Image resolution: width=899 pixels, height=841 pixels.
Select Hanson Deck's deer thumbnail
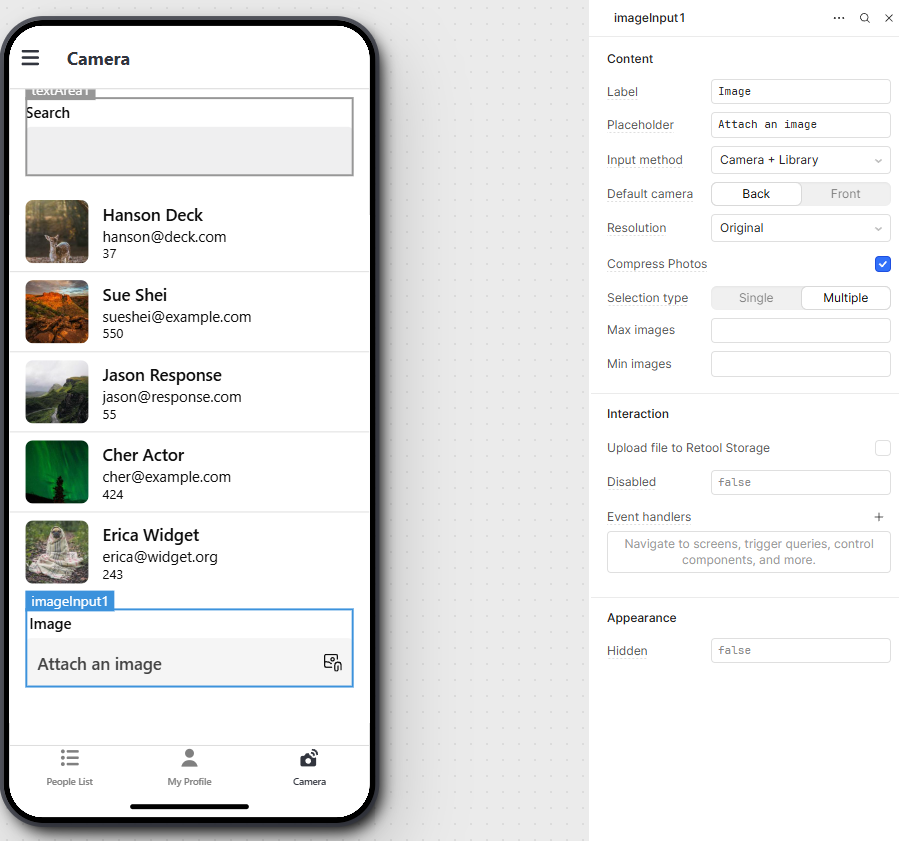tap(57, 232)
